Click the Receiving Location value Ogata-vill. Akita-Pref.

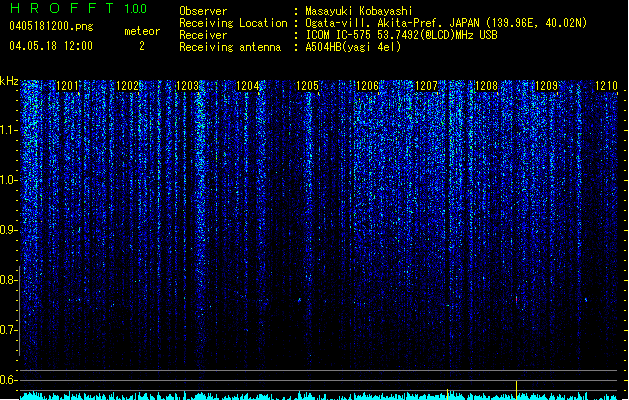point(375,23)
